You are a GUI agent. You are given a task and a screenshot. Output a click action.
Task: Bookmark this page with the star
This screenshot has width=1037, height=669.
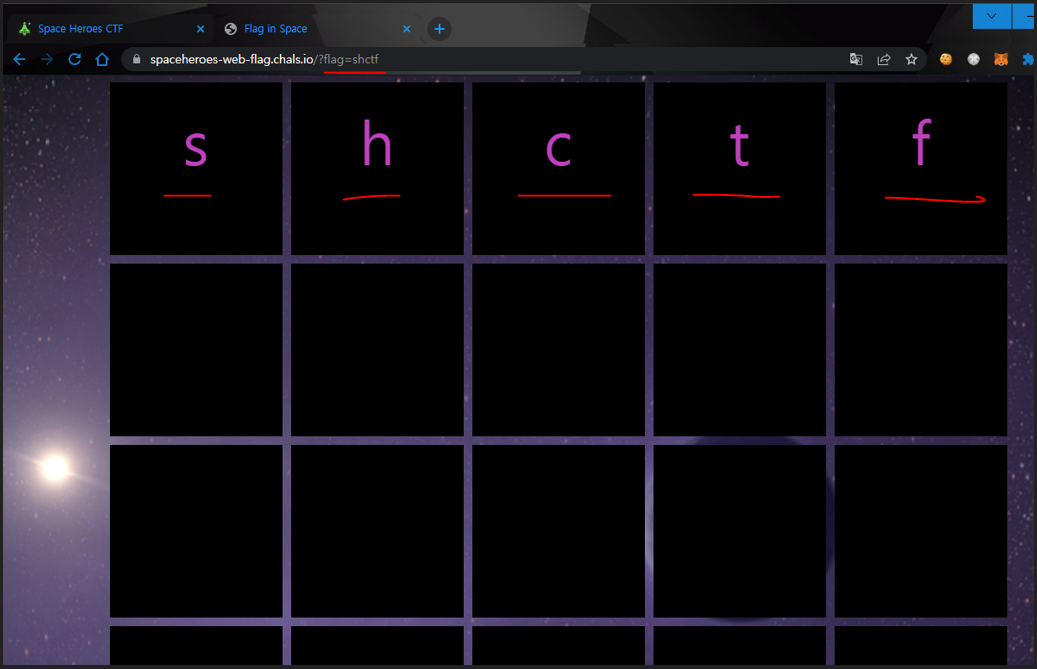coord(911,59)
